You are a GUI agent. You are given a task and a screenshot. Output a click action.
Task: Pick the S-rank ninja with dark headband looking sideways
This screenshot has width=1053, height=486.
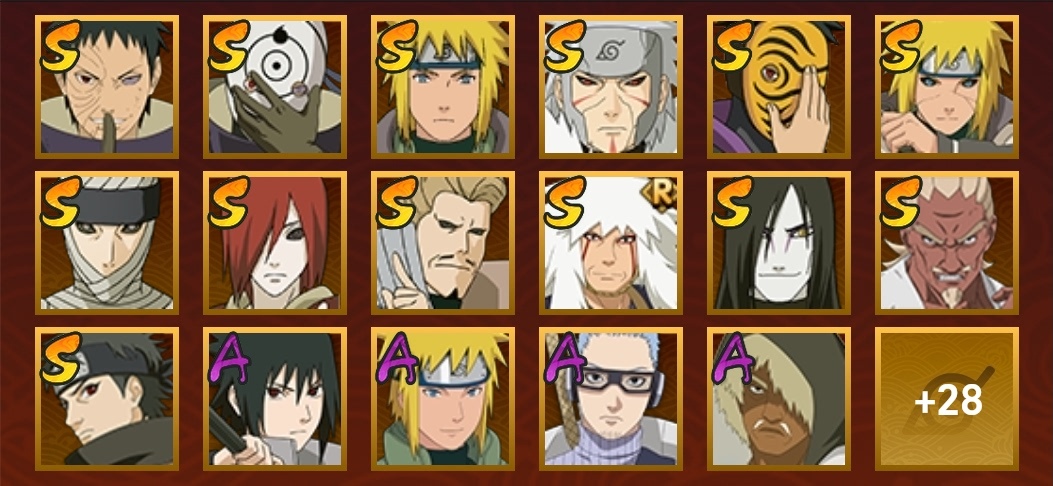click(107, 399)
